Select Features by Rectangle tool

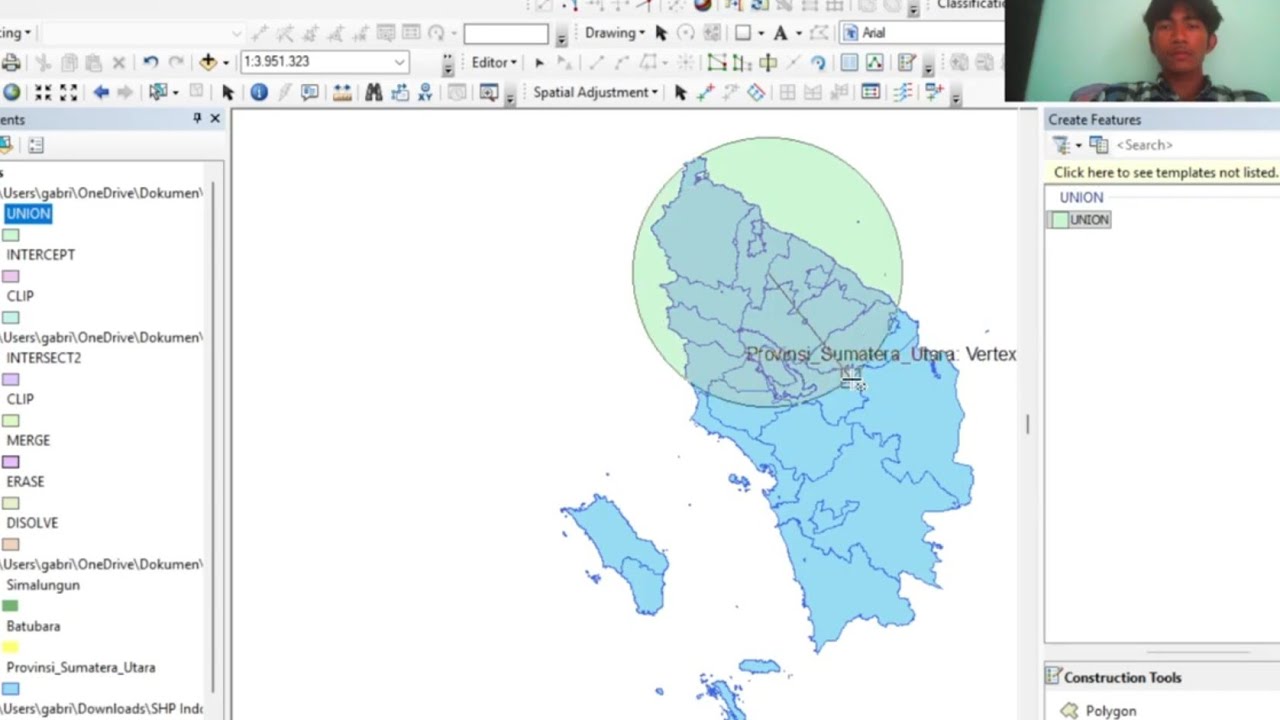[158, 92]
